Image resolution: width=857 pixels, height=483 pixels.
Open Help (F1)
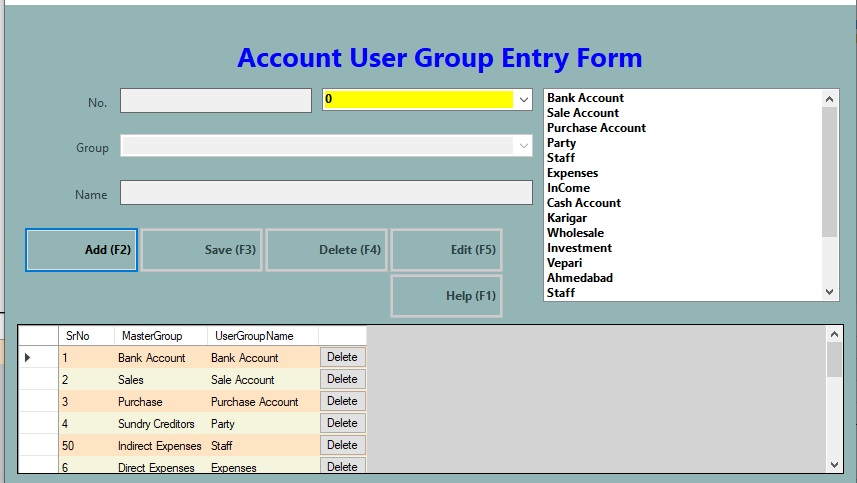tap(446, 296)
